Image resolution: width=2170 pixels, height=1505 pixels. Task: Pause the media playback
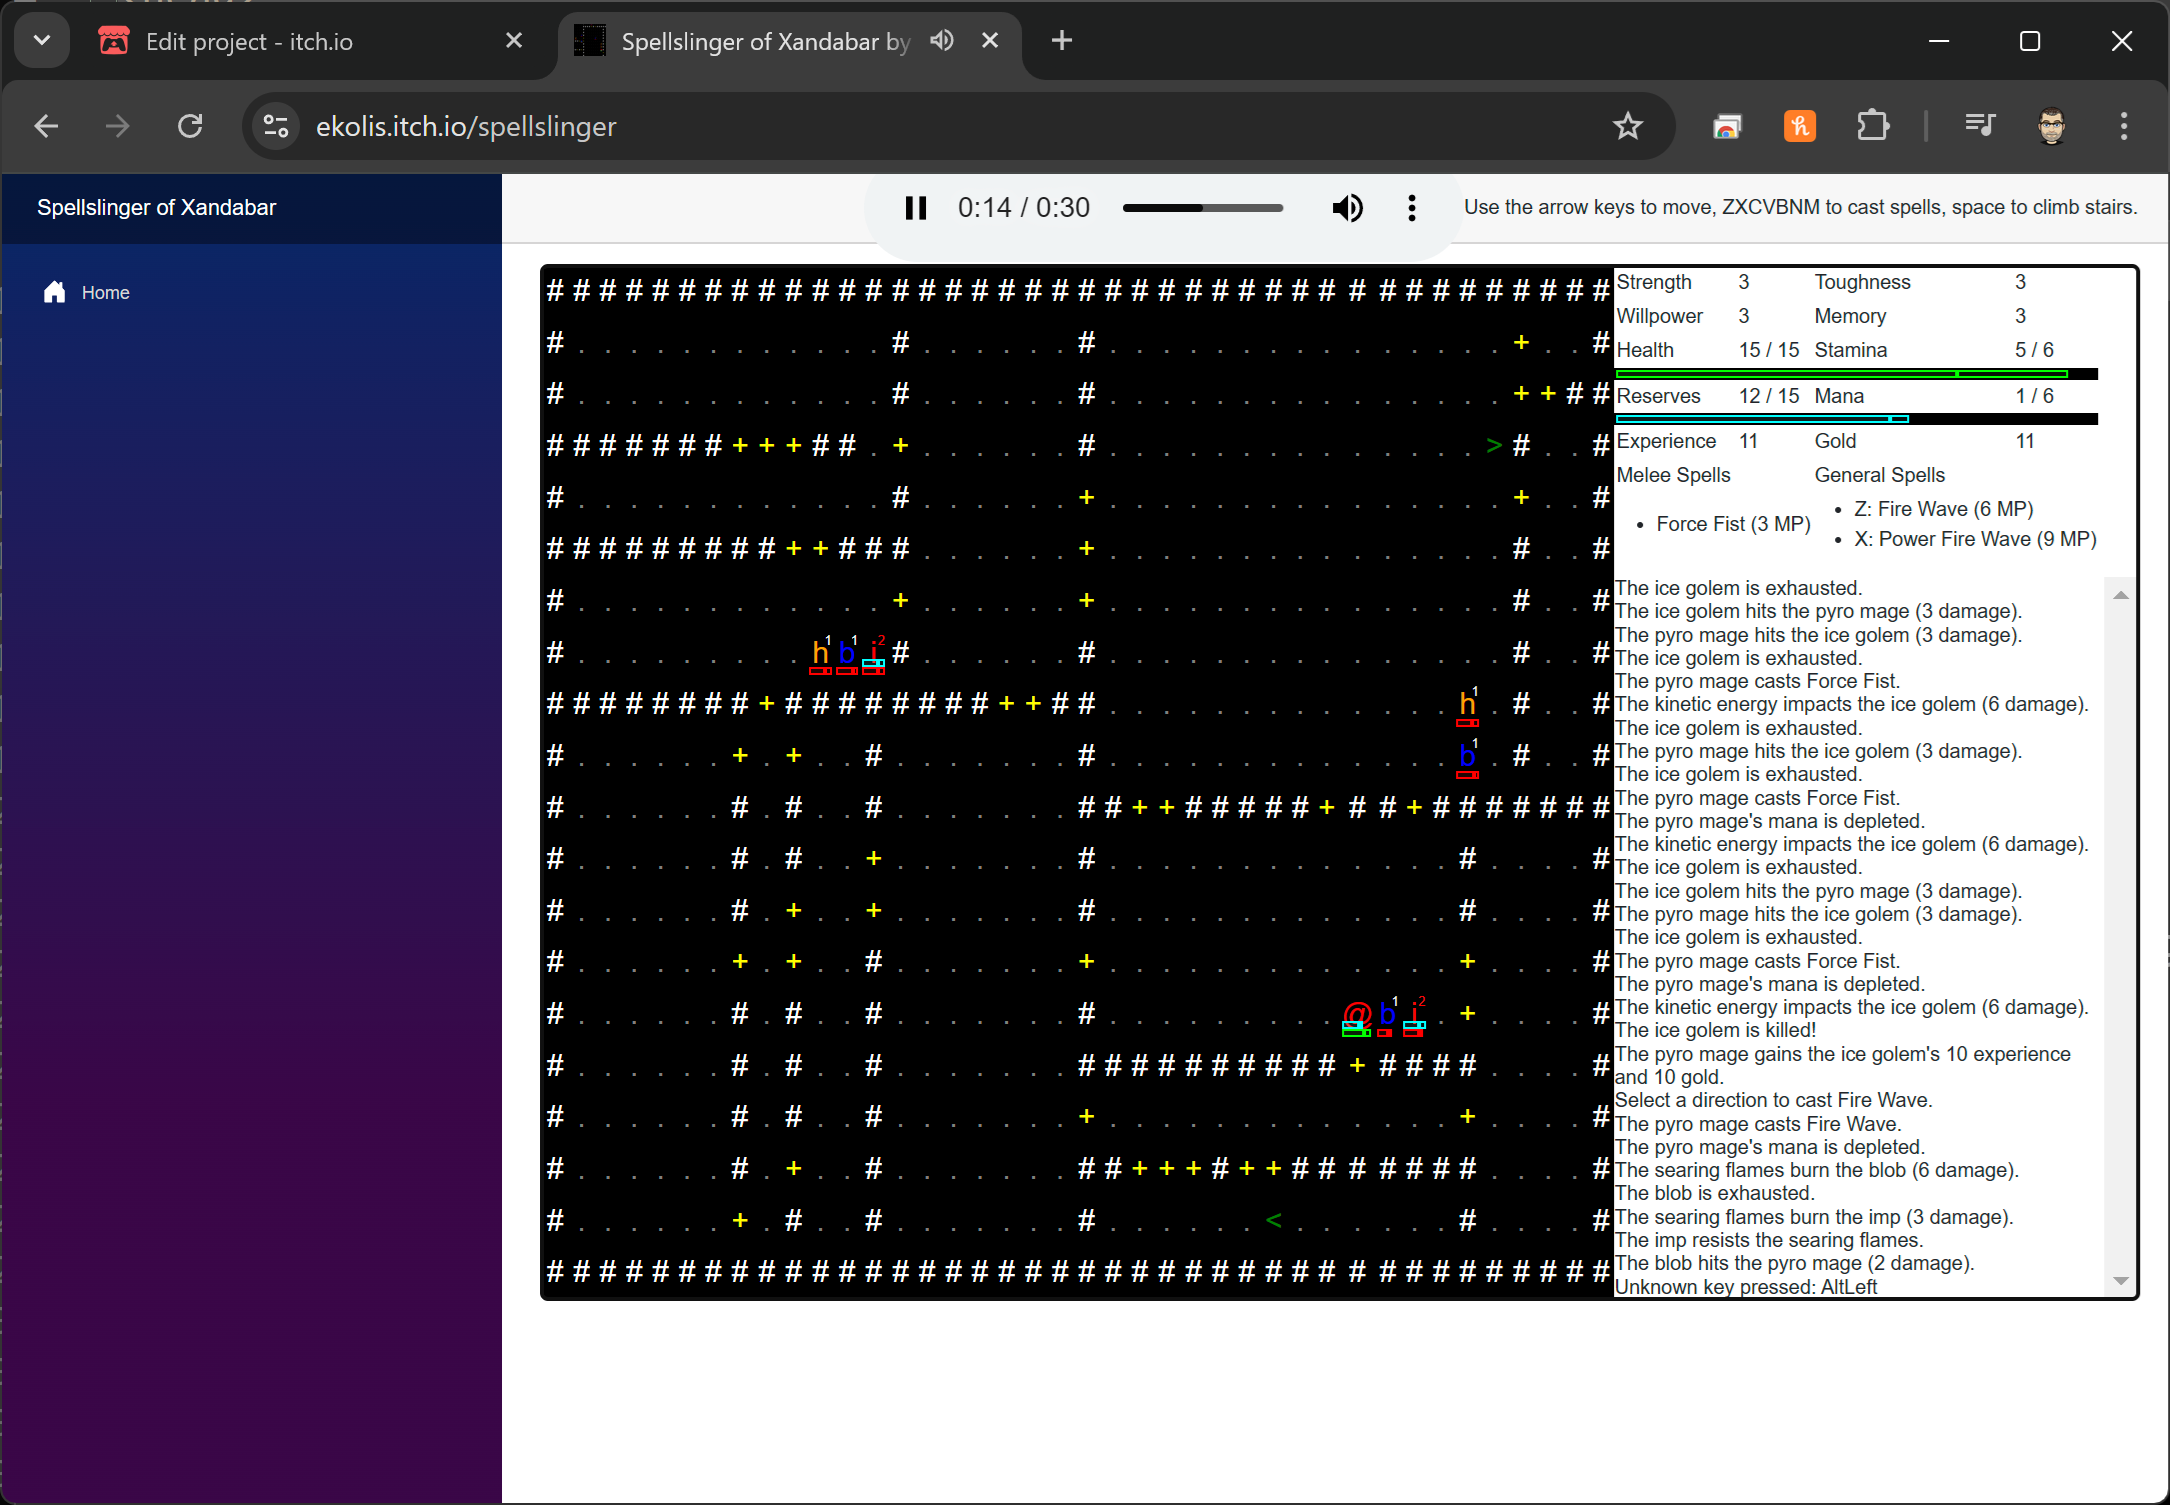[x=915, y=208]
